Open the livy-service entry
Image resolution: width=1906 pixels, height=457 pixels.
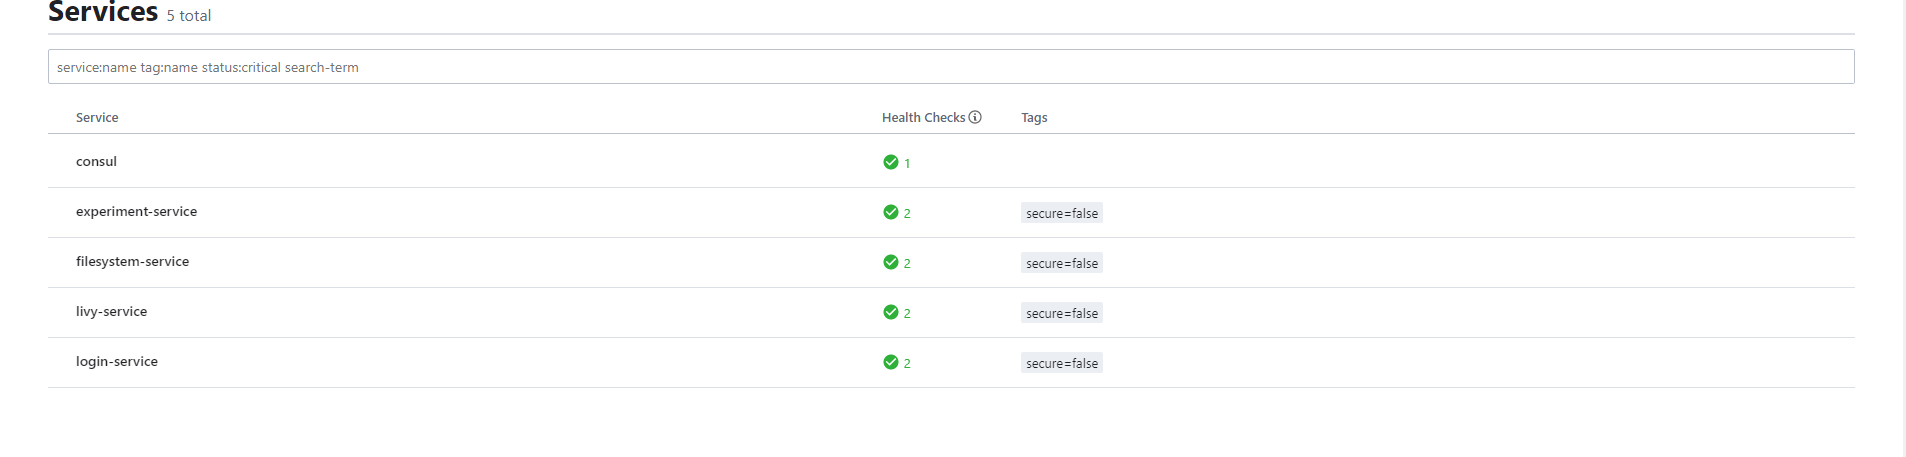pos(111,311)
